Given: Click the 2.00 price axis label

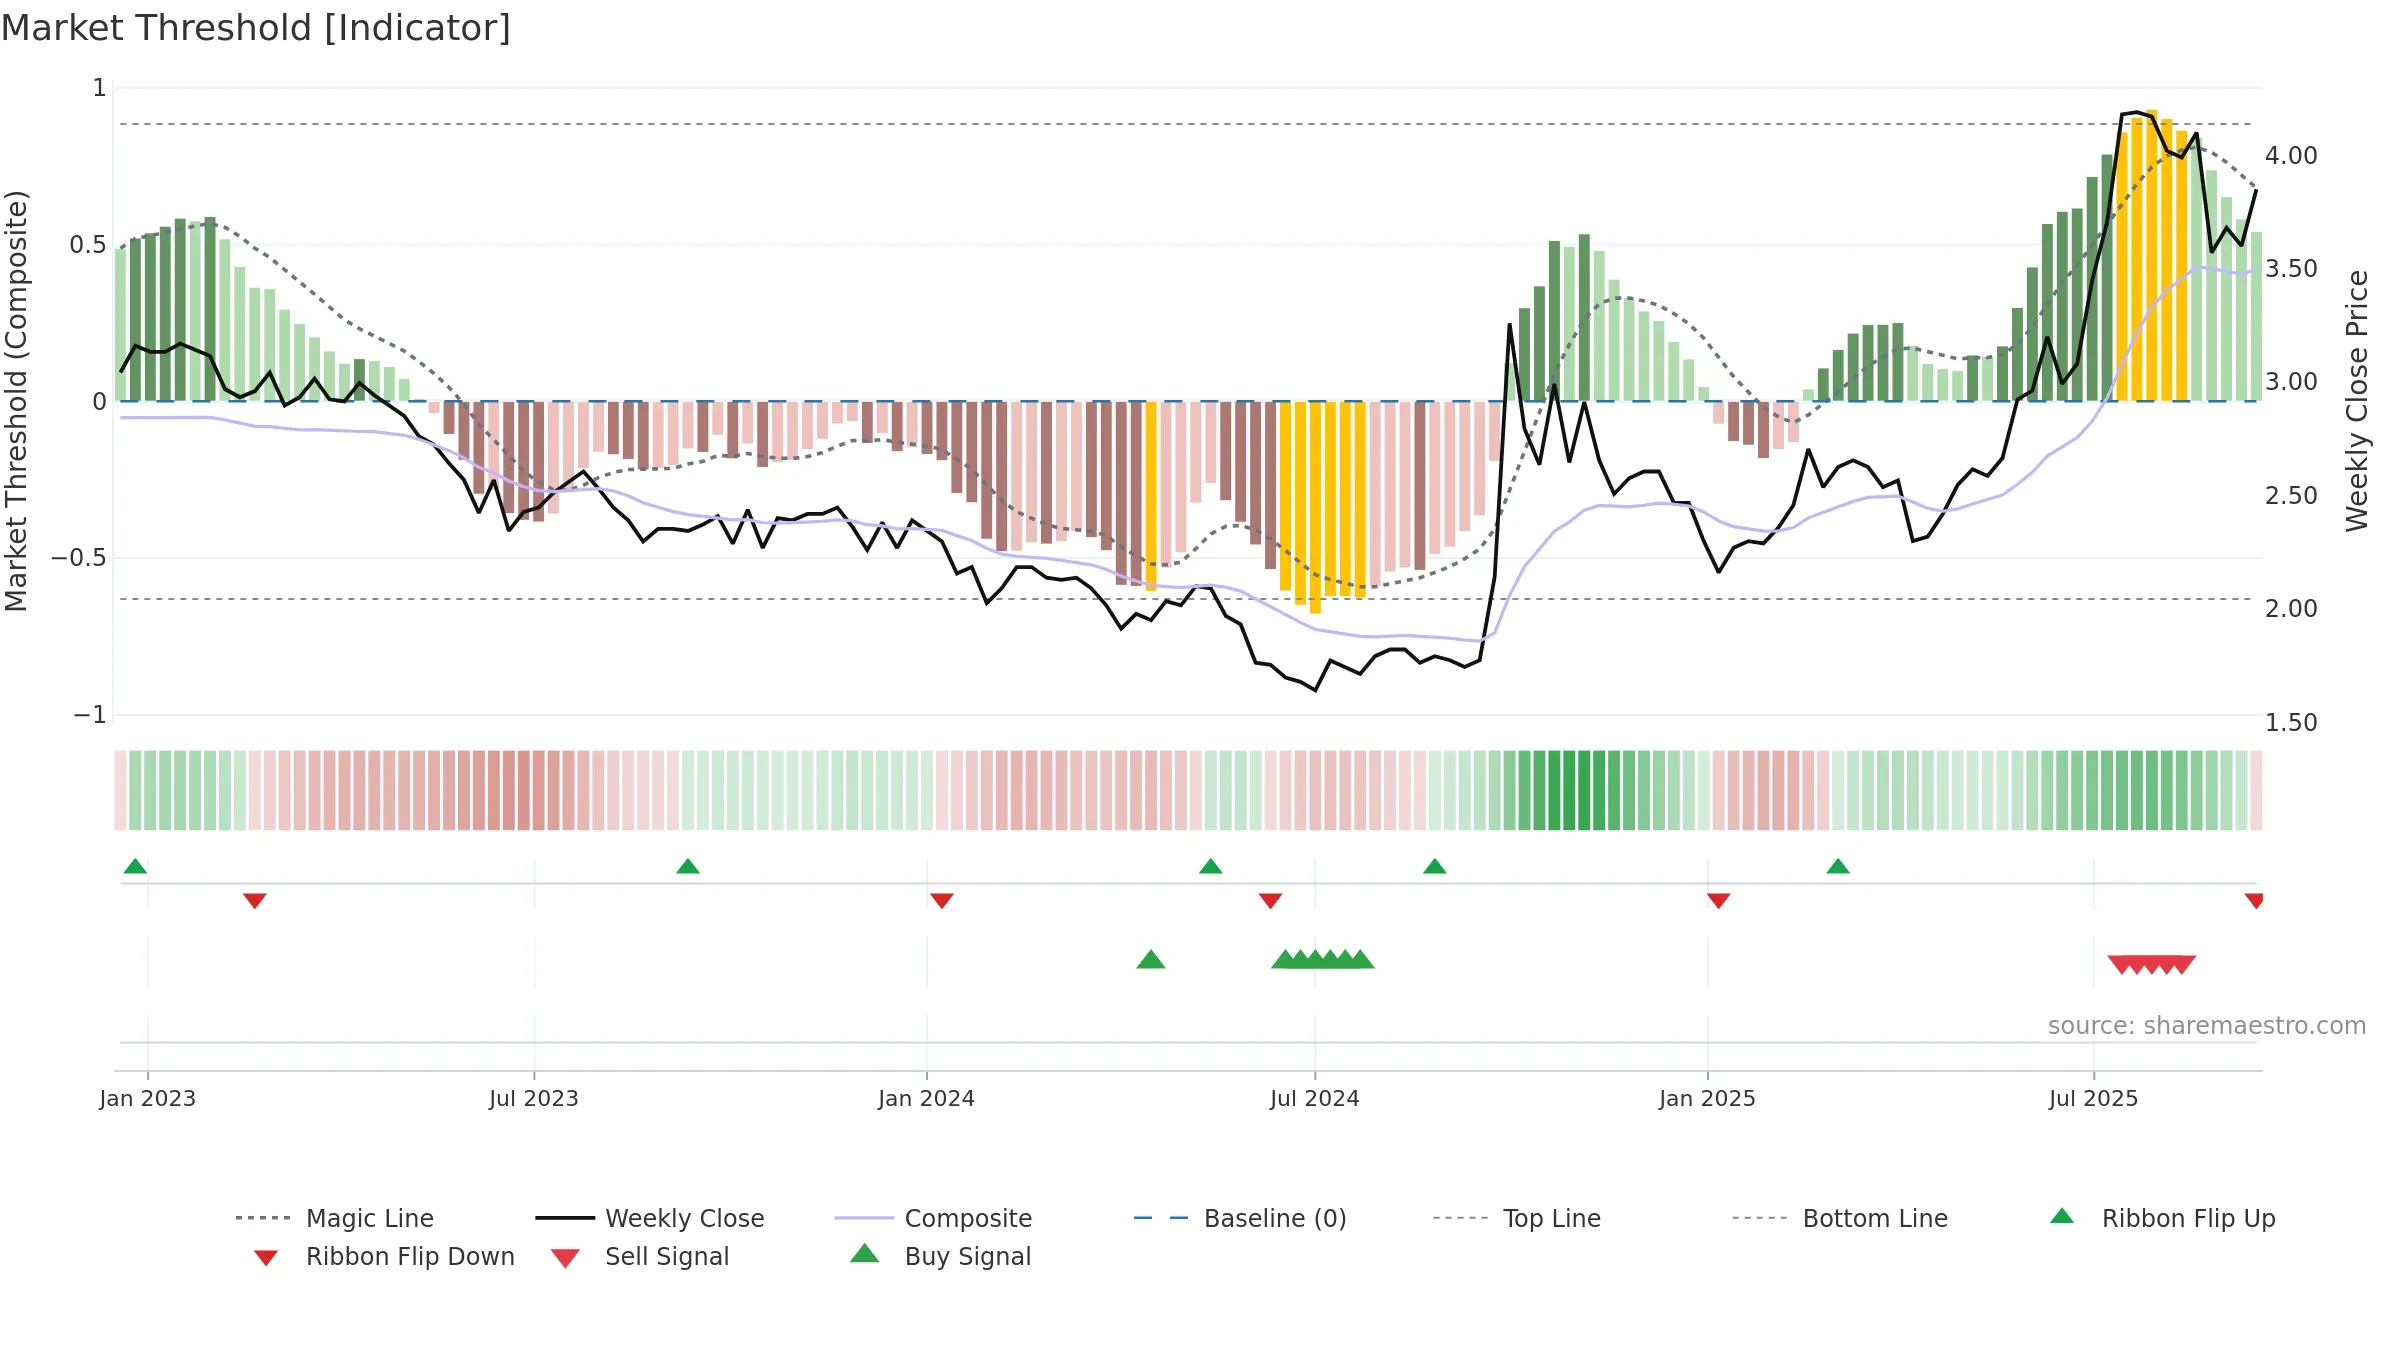Looking at the screenshot, I should [x=2291, y=609].
